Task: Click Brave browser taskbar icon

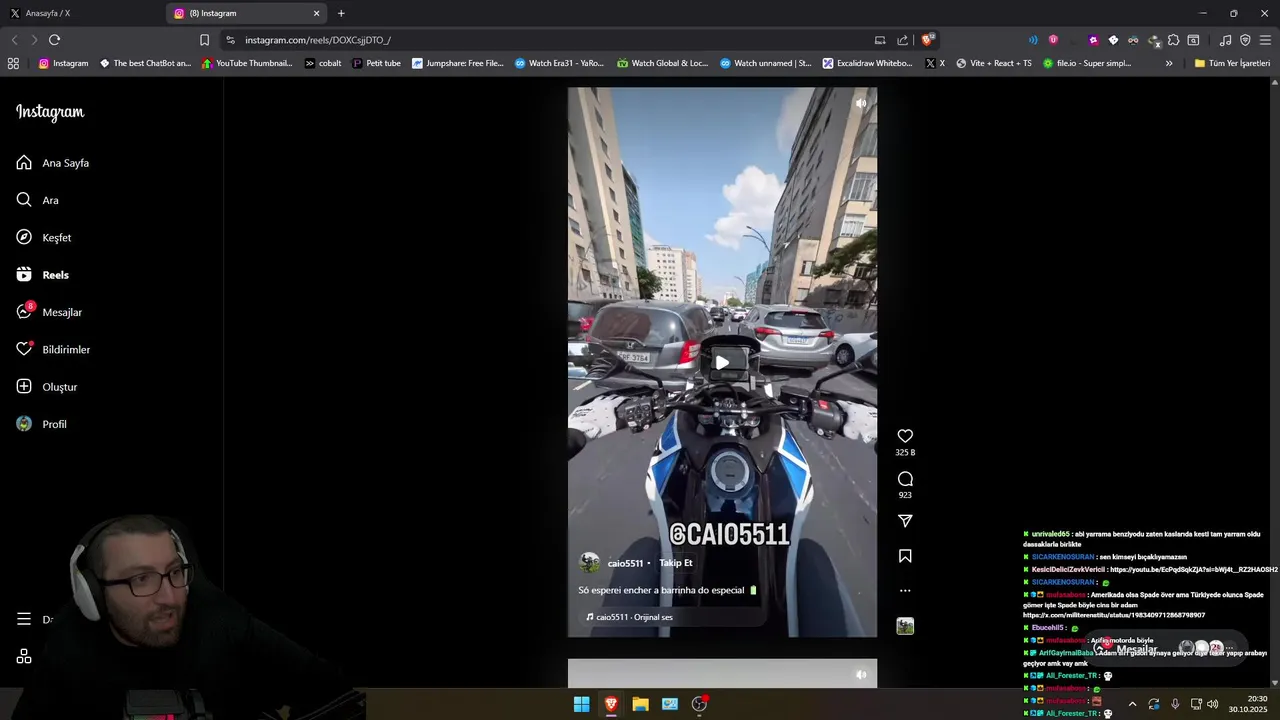Action: point(611,704)
